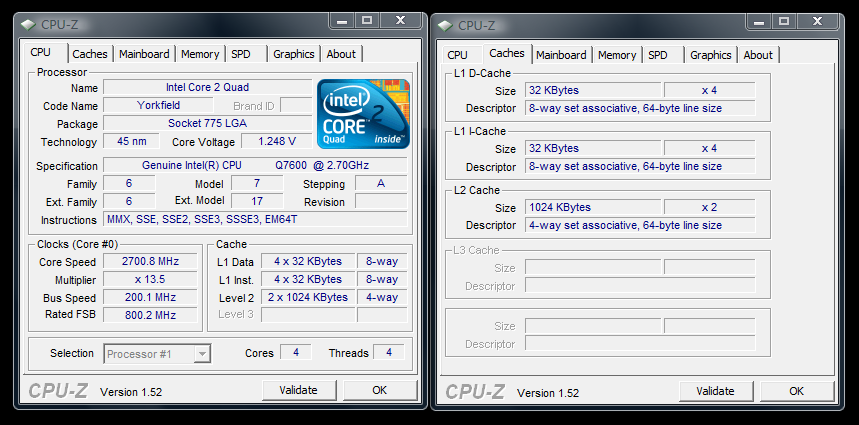The height and width of the screenshot is (425, 859).
Task: Click the Cores value '4'
Action: coord(296,352)
